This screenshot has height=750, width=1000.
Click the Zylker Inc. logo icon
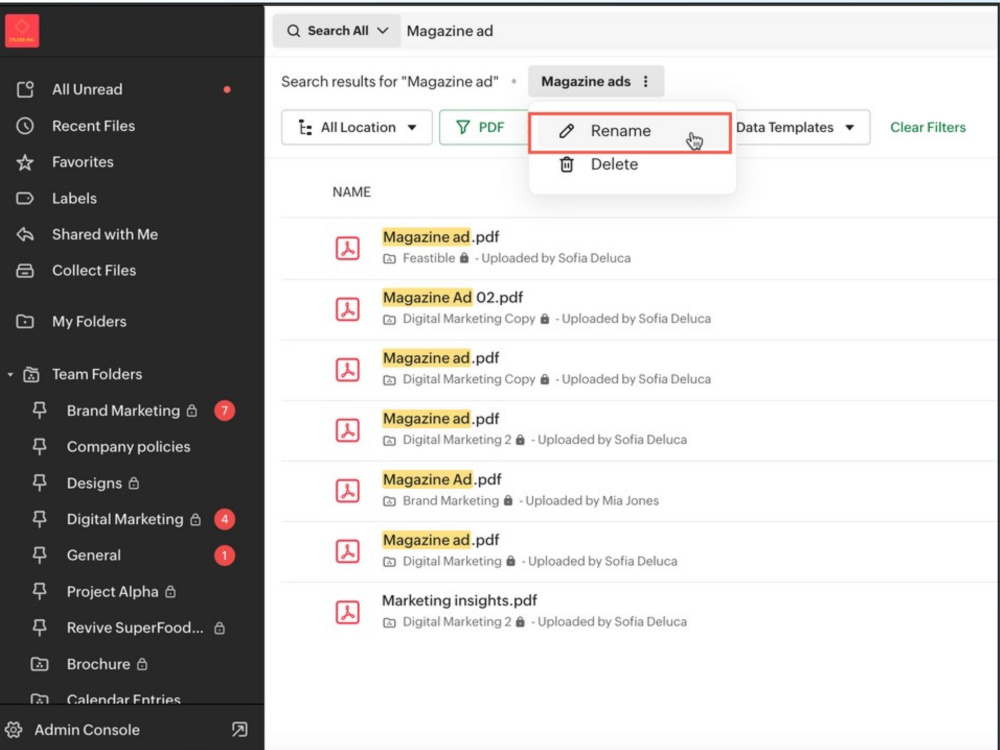(22, 30)
